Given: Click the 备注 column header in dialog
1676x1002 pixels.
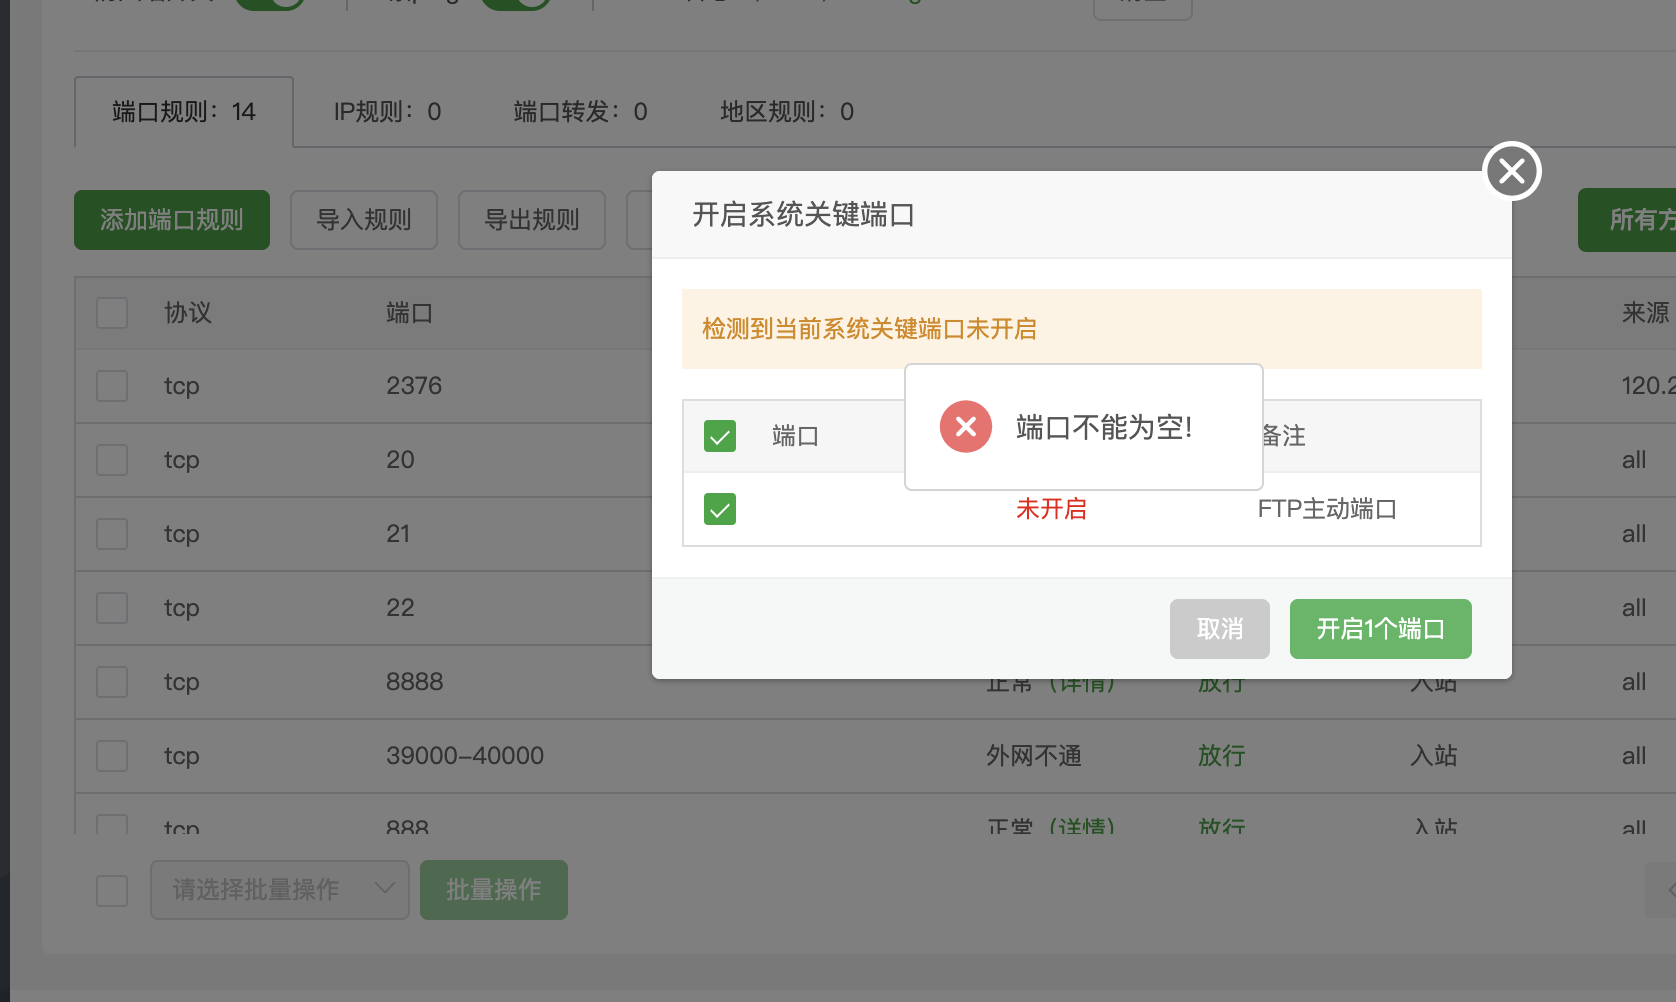Looking at the screenshot, I should 1283,436.
